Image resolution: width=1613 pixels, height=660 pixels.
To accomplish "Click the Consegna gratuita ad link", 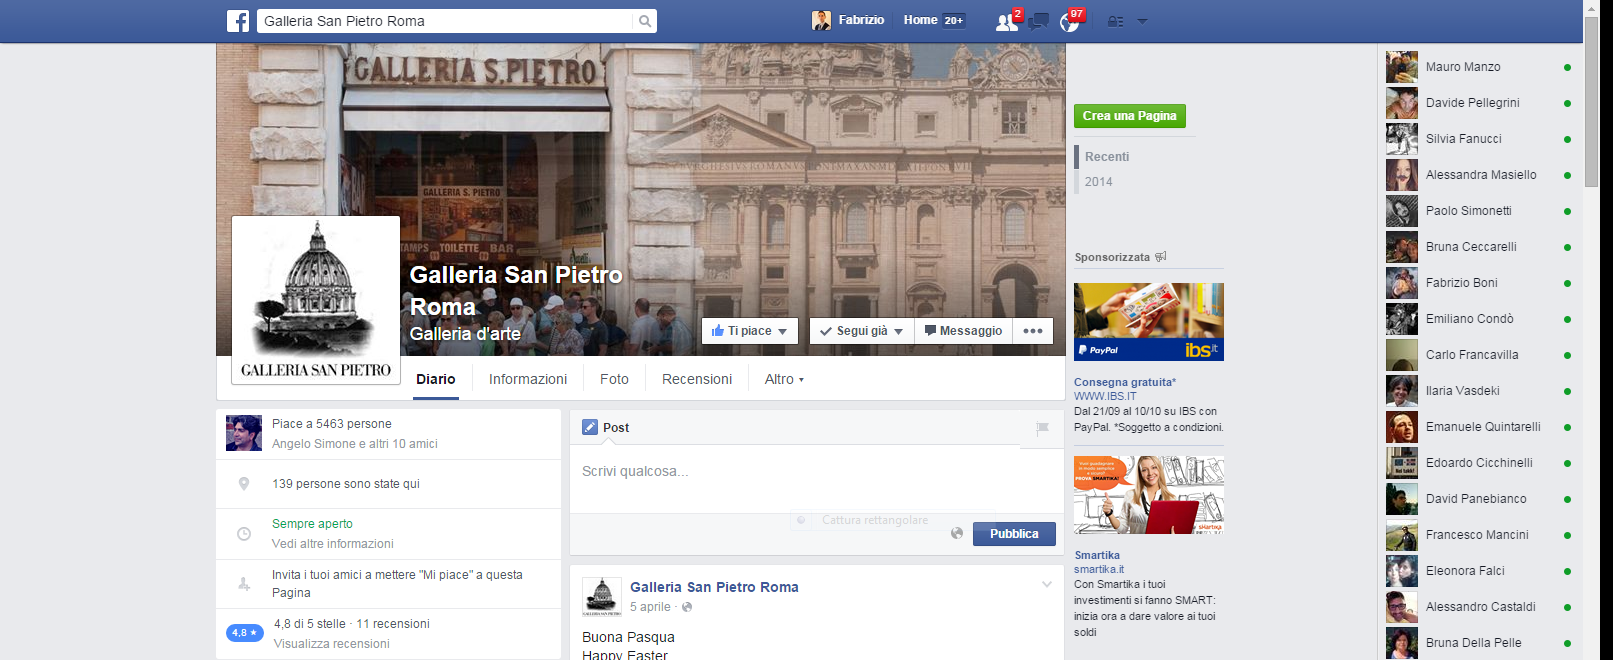I will [x=1125, y=382].
